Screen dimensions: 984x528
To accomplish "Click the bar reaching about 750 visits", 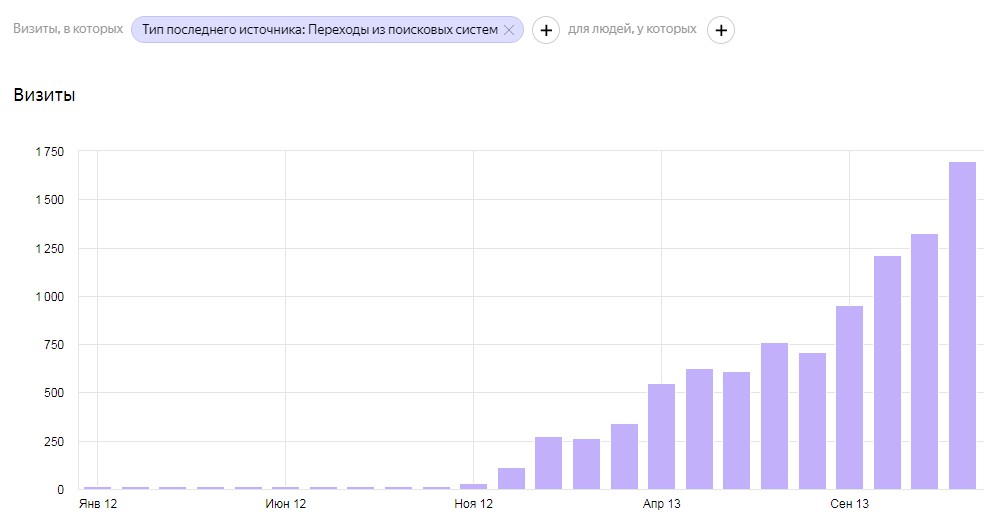I will point(774,416).
